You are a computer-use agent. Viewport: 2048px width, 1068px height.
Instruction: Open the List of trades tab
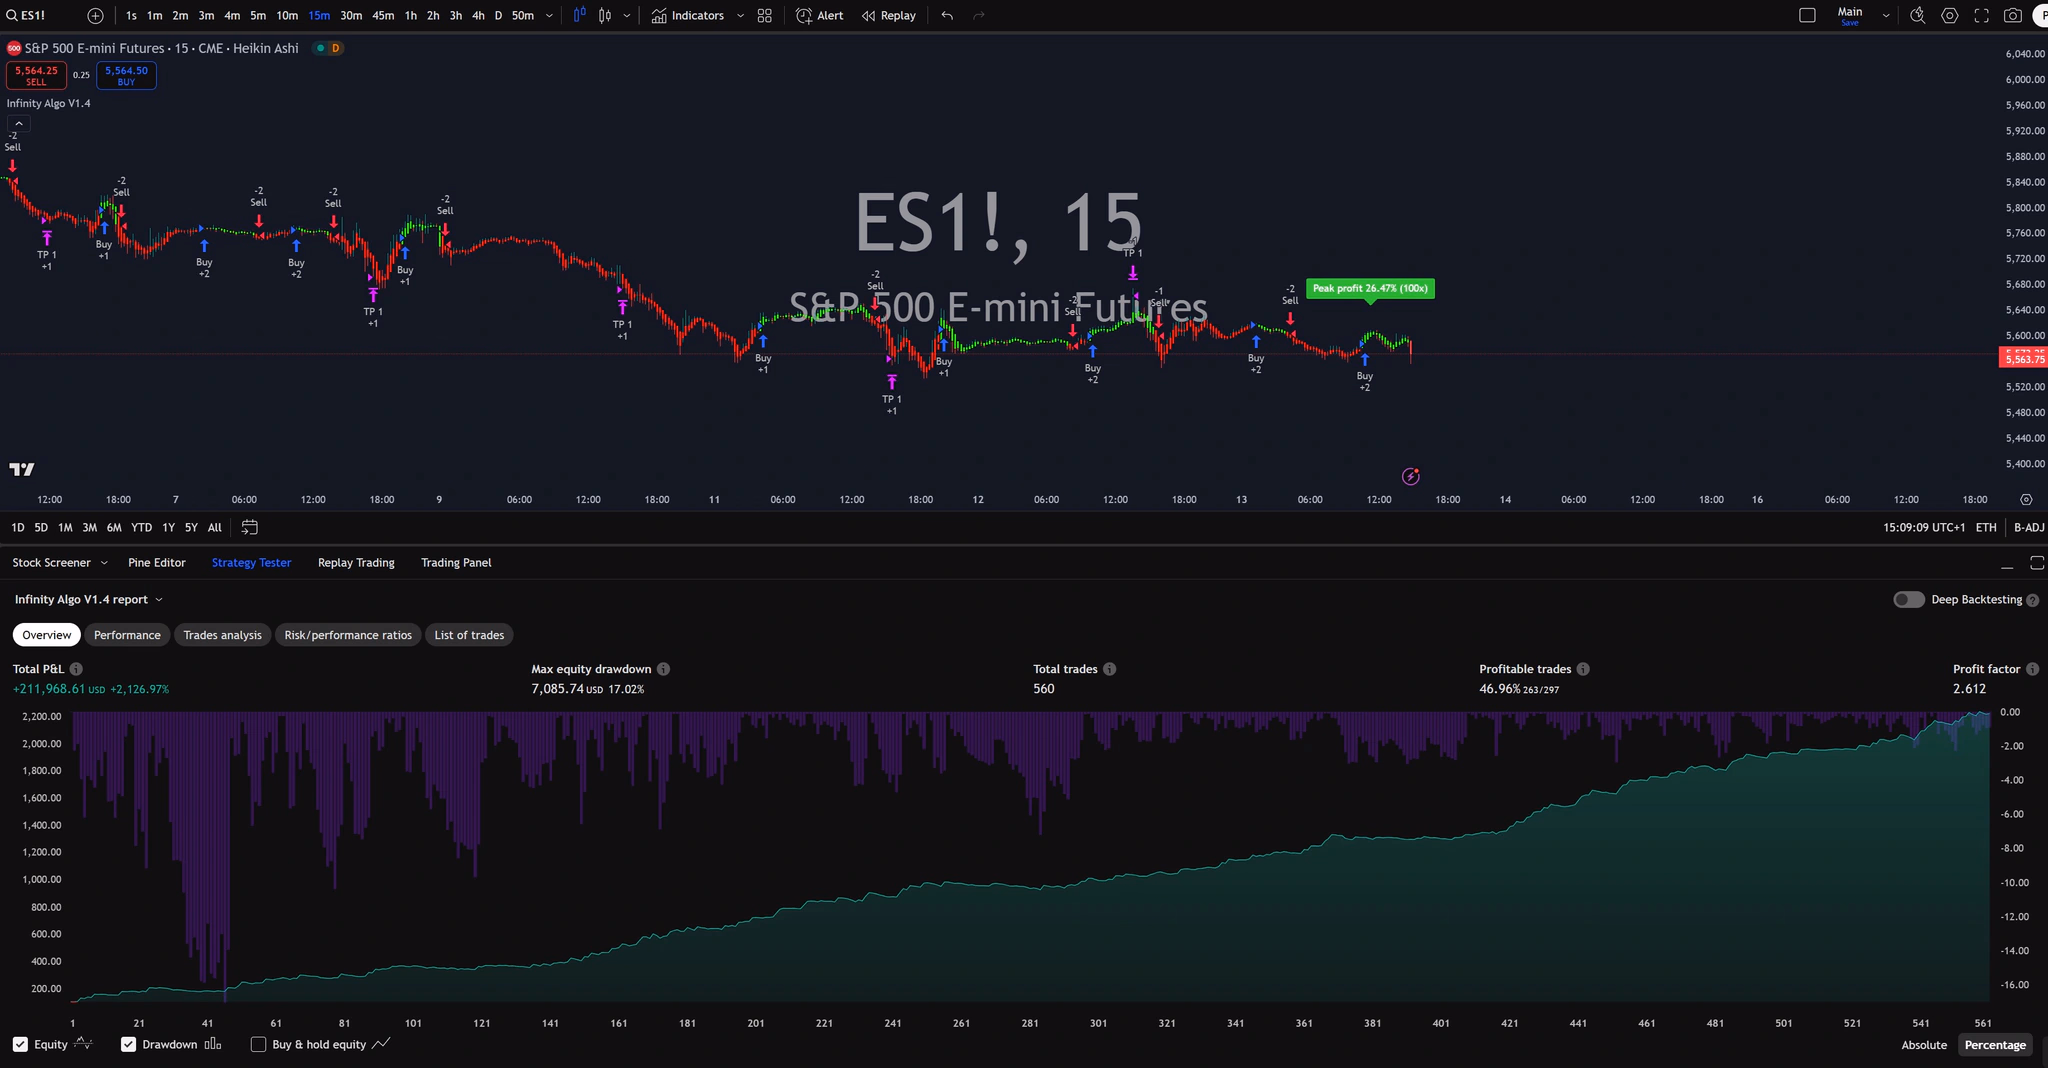pyautogui.click(x=469, y=635)
